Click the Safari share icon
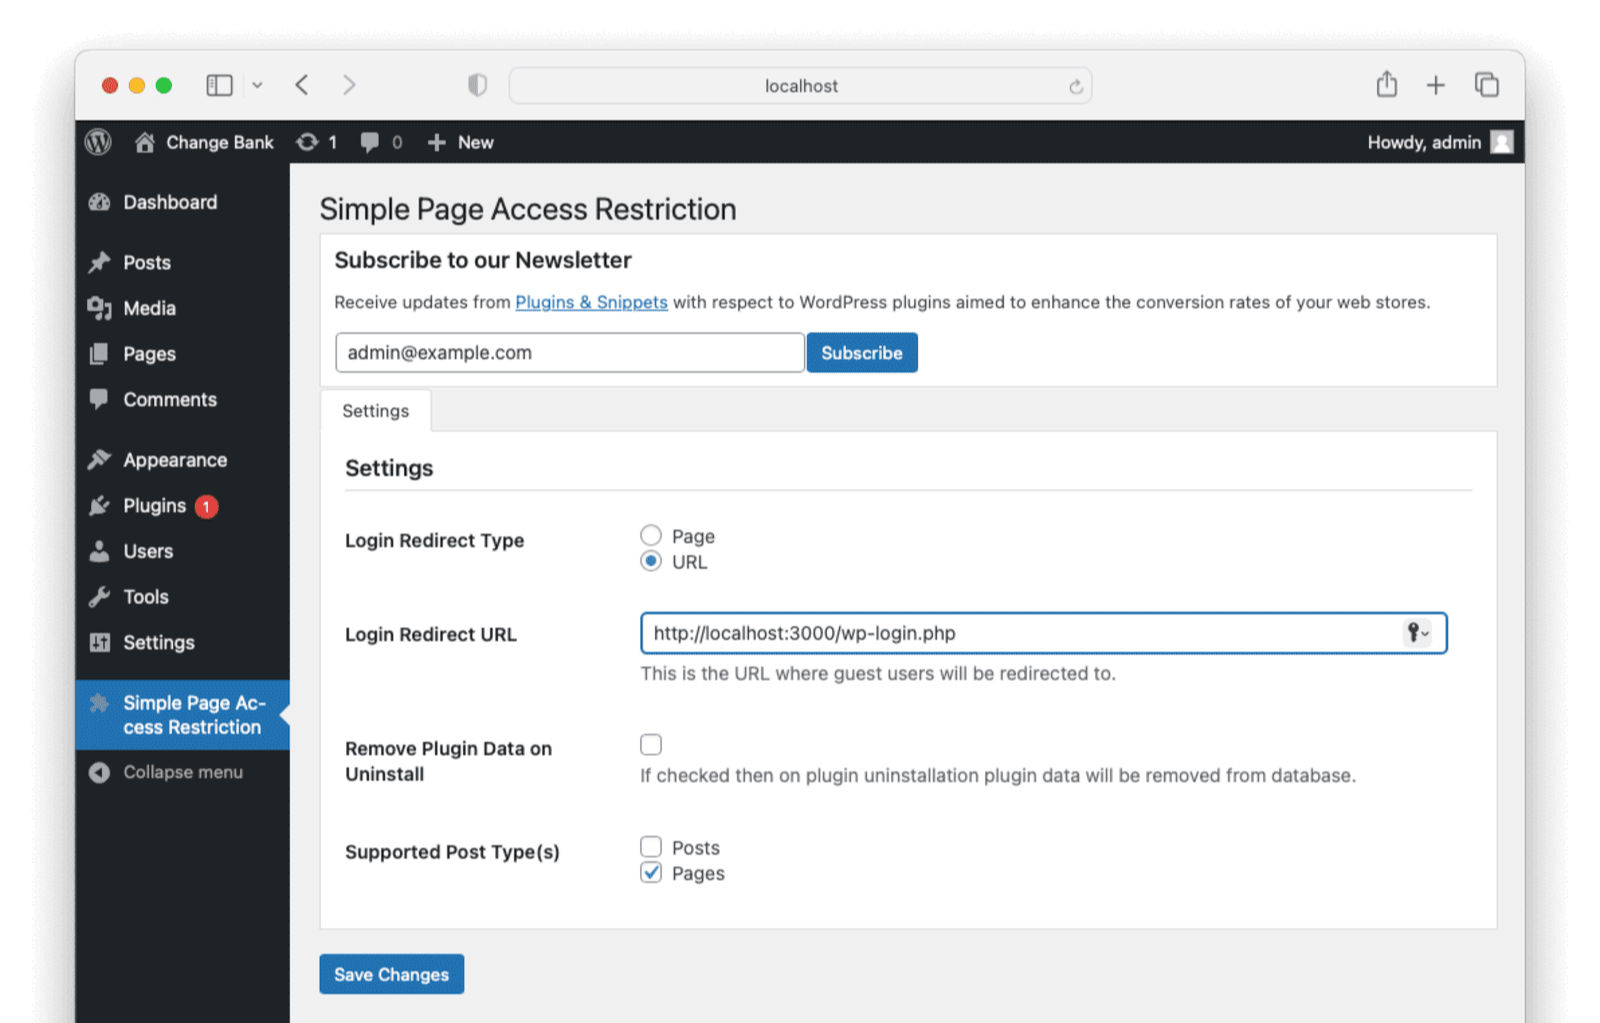The image size is (1600, 1023). (1386, 85)
